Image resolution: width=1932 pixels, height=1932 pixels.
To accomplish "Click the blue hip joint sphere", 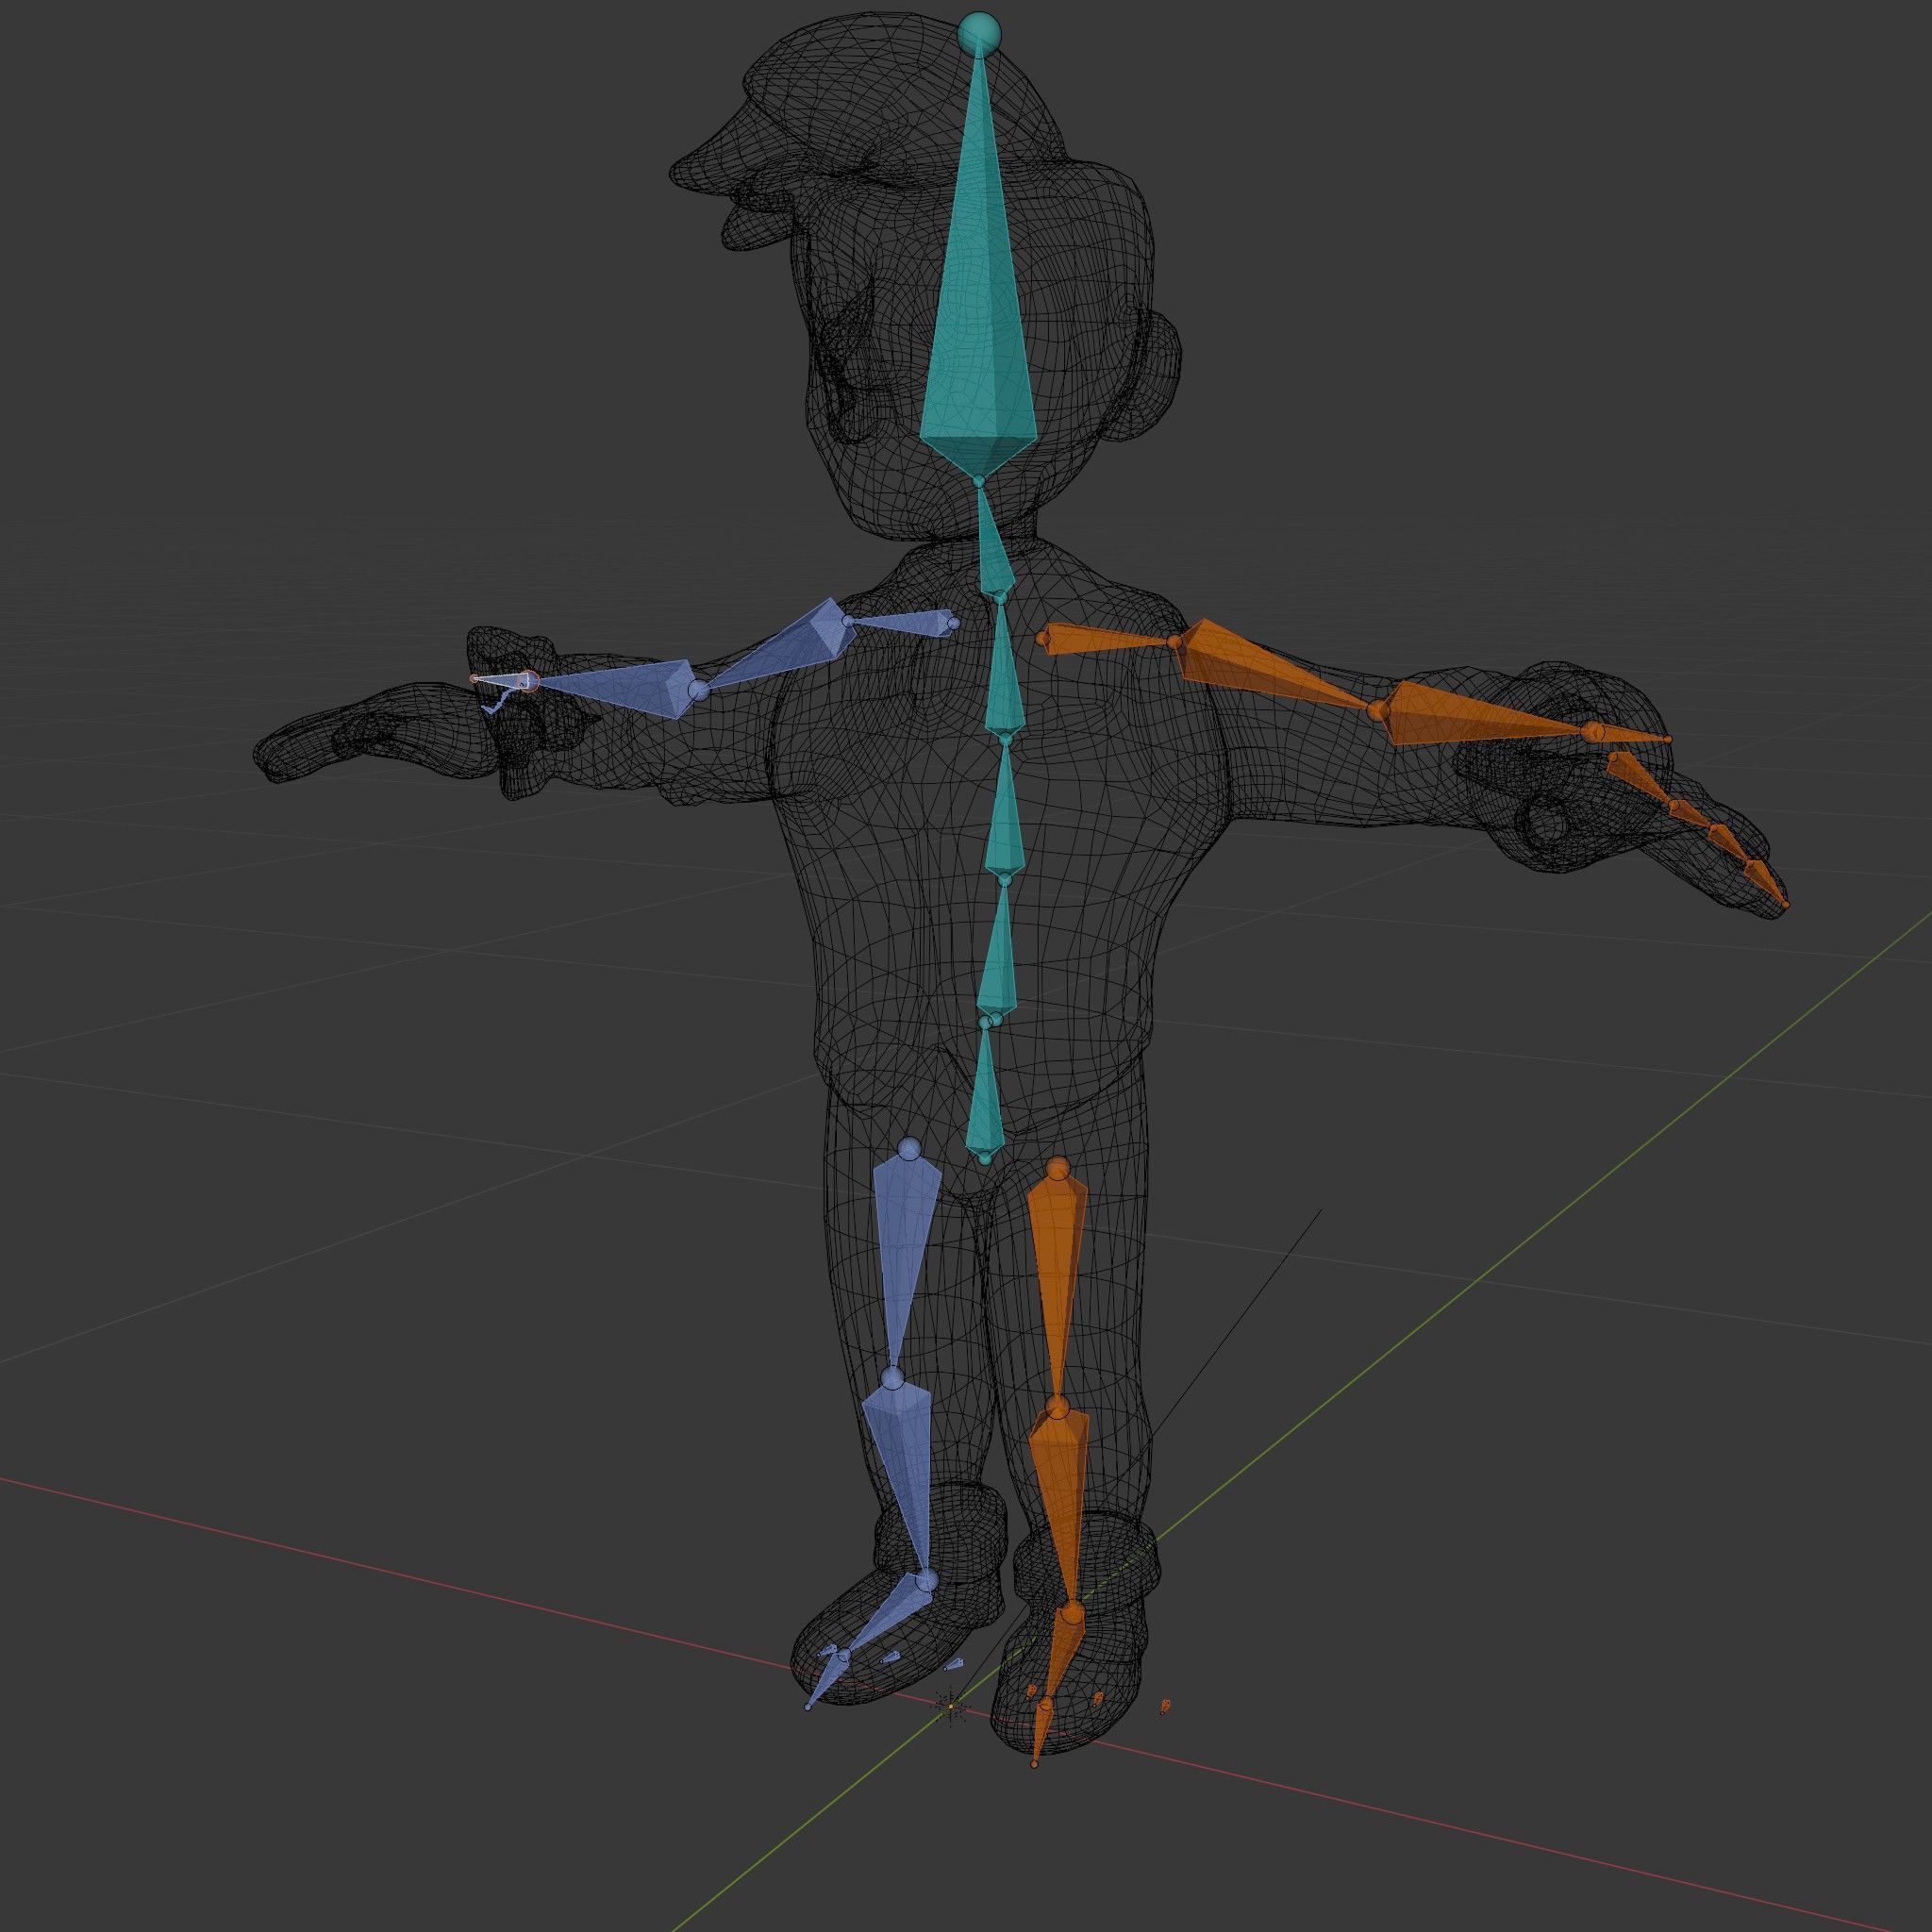I will [x=908, y=1149].
